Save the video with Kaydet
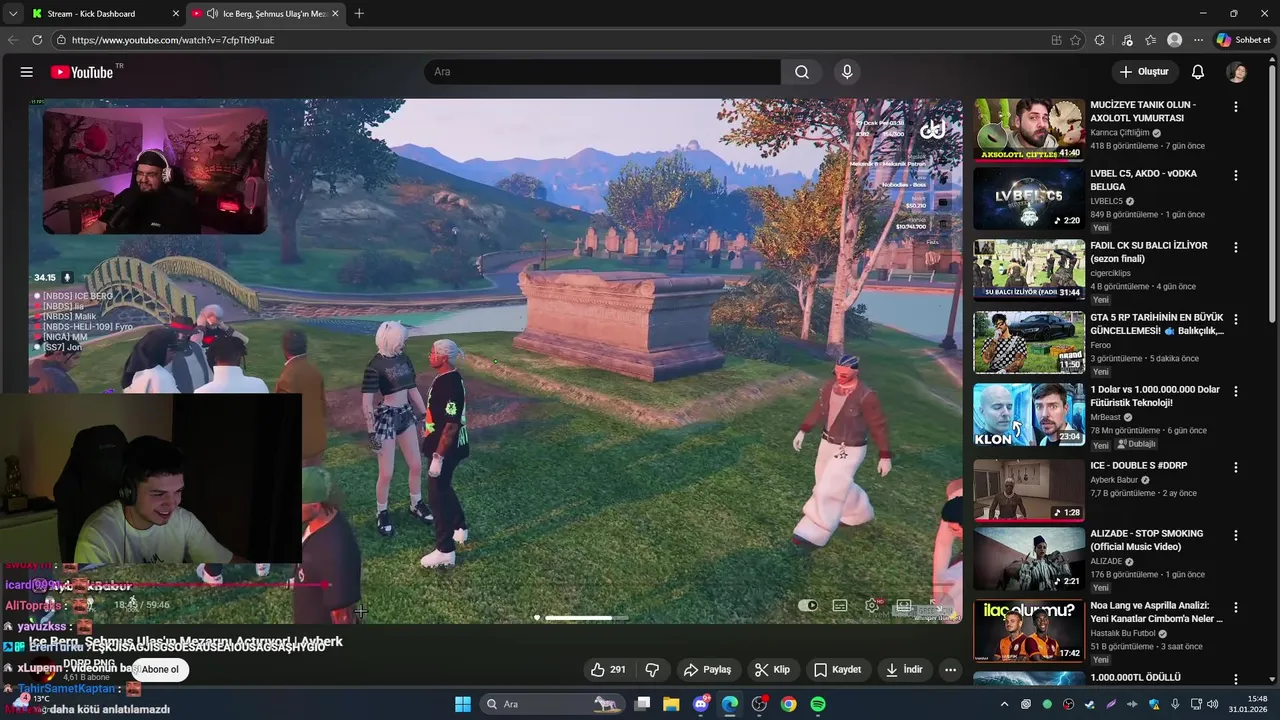The width and height of the screenshot is (1280, 720). tap(837, 670)
